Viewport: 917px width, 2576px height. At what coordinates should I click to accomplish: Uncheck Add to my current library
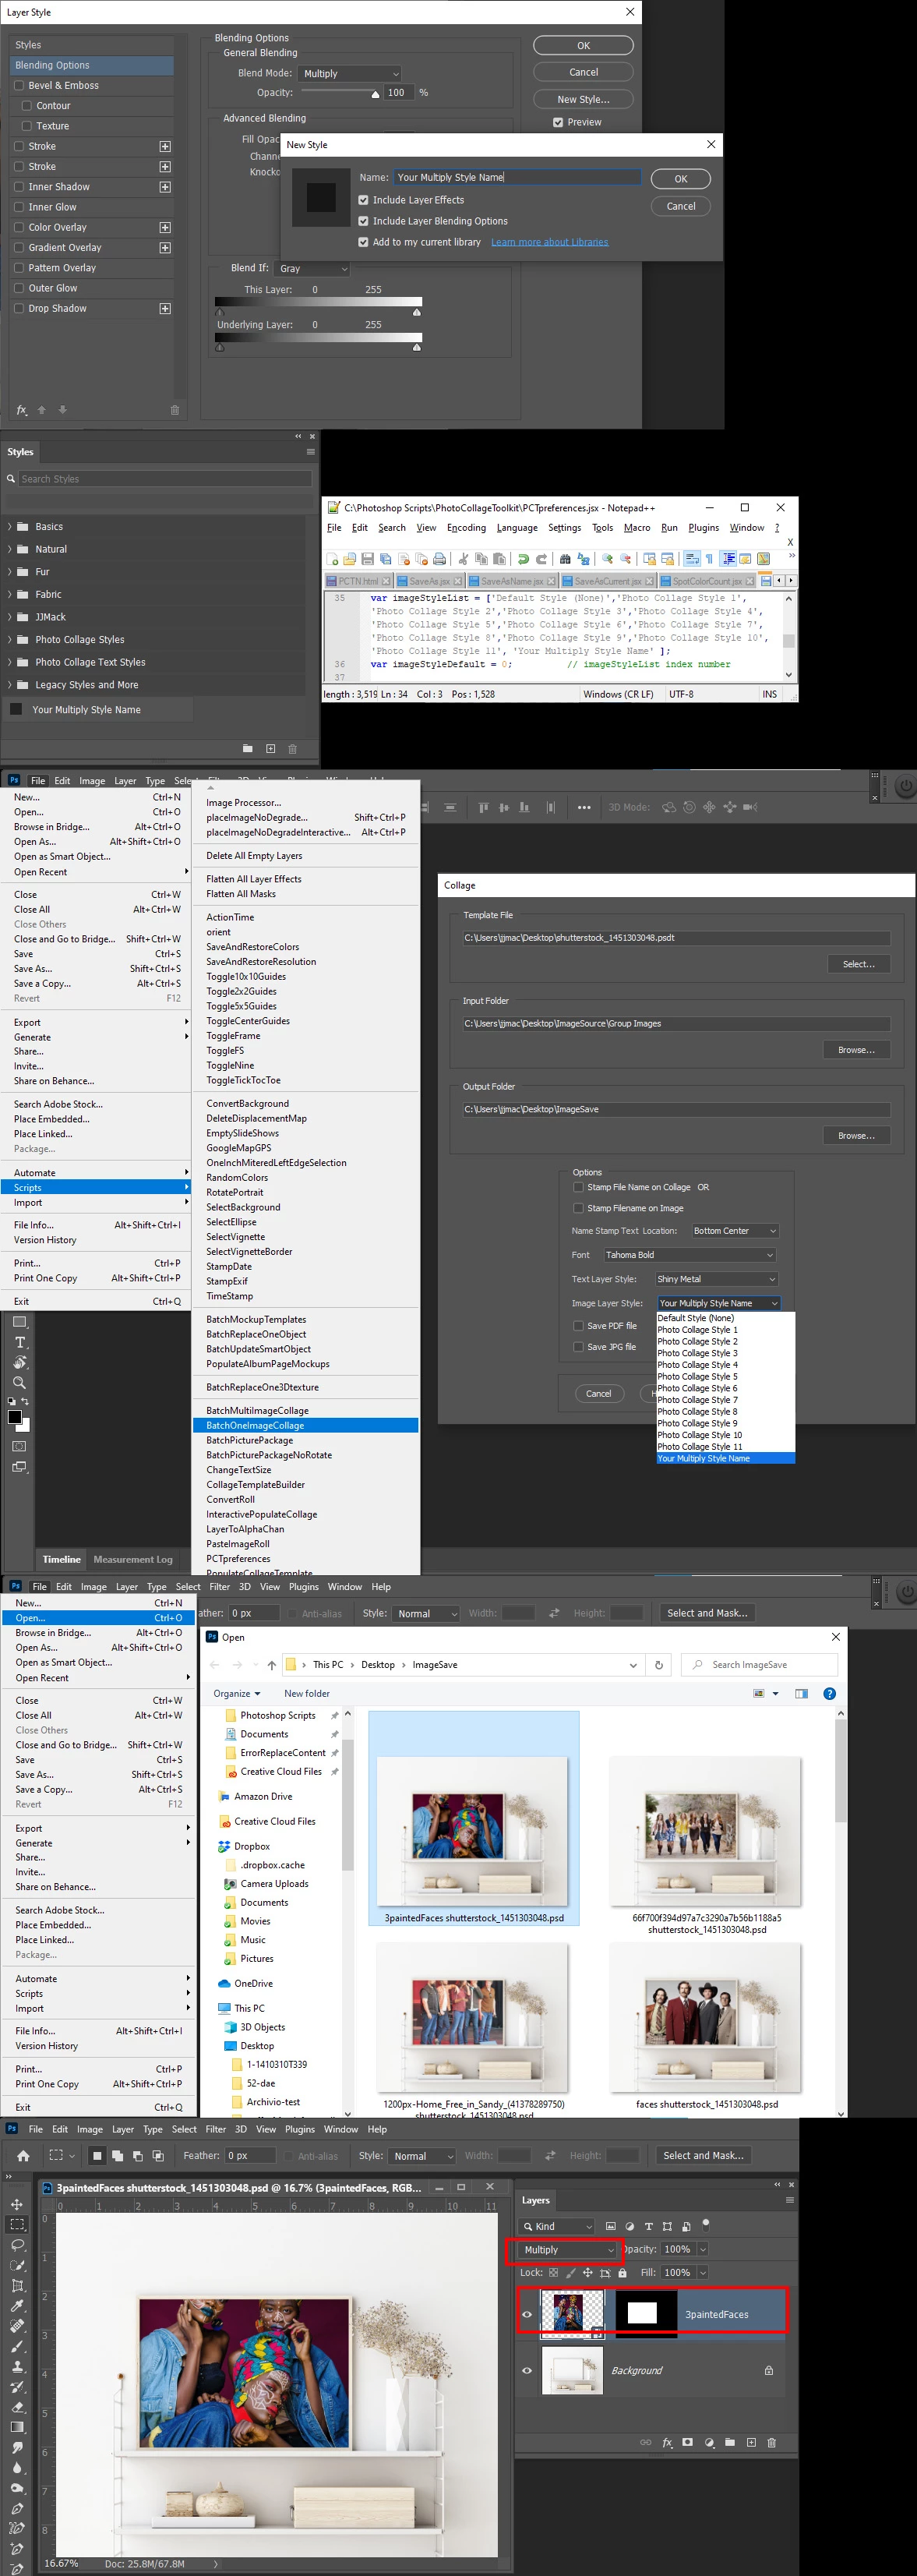pos(363,242)
